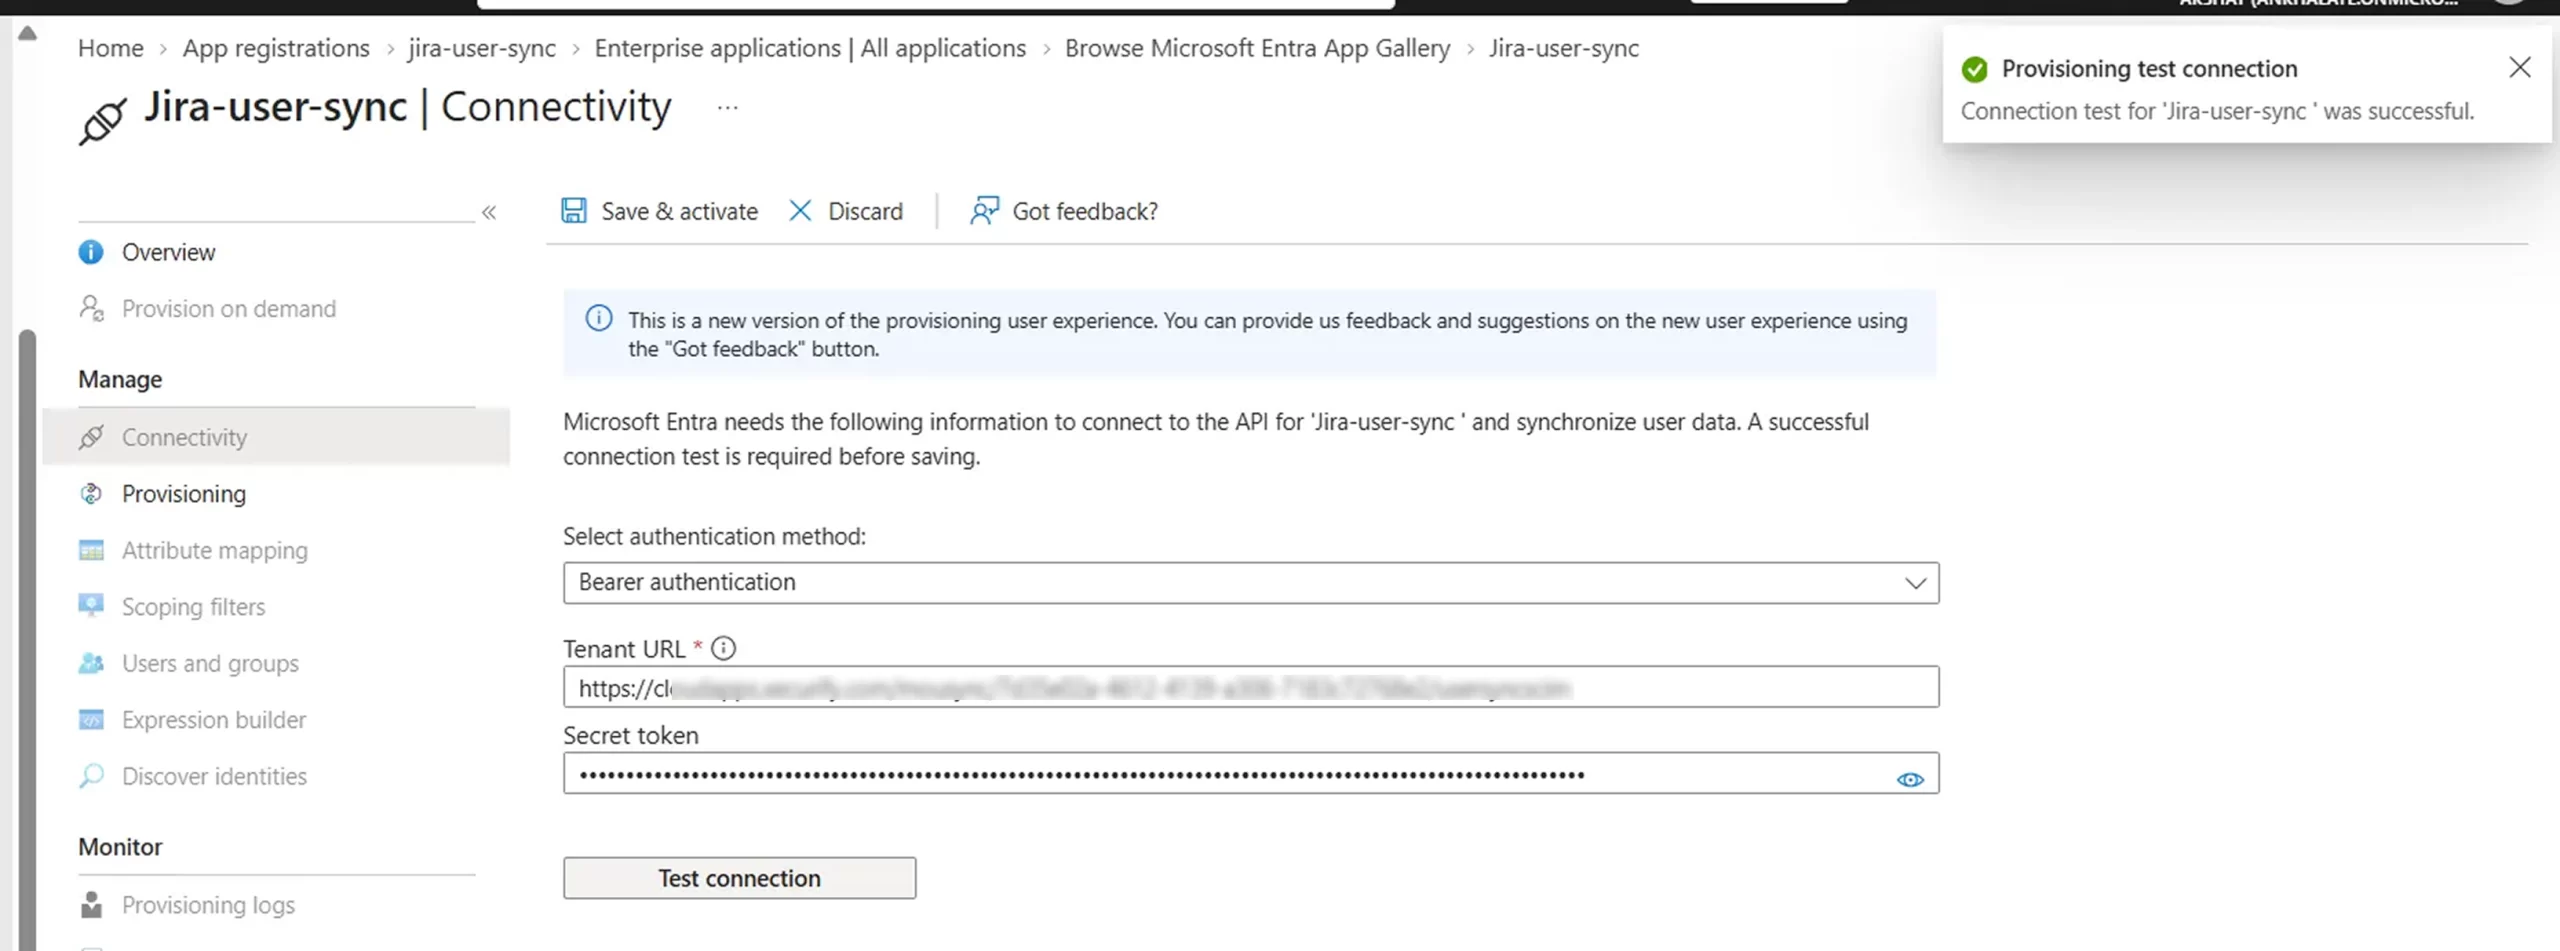Open Browse Microsoft Entra App Gallery breadcrumb
2560x951 pixels.
(x=1257, y=48)
